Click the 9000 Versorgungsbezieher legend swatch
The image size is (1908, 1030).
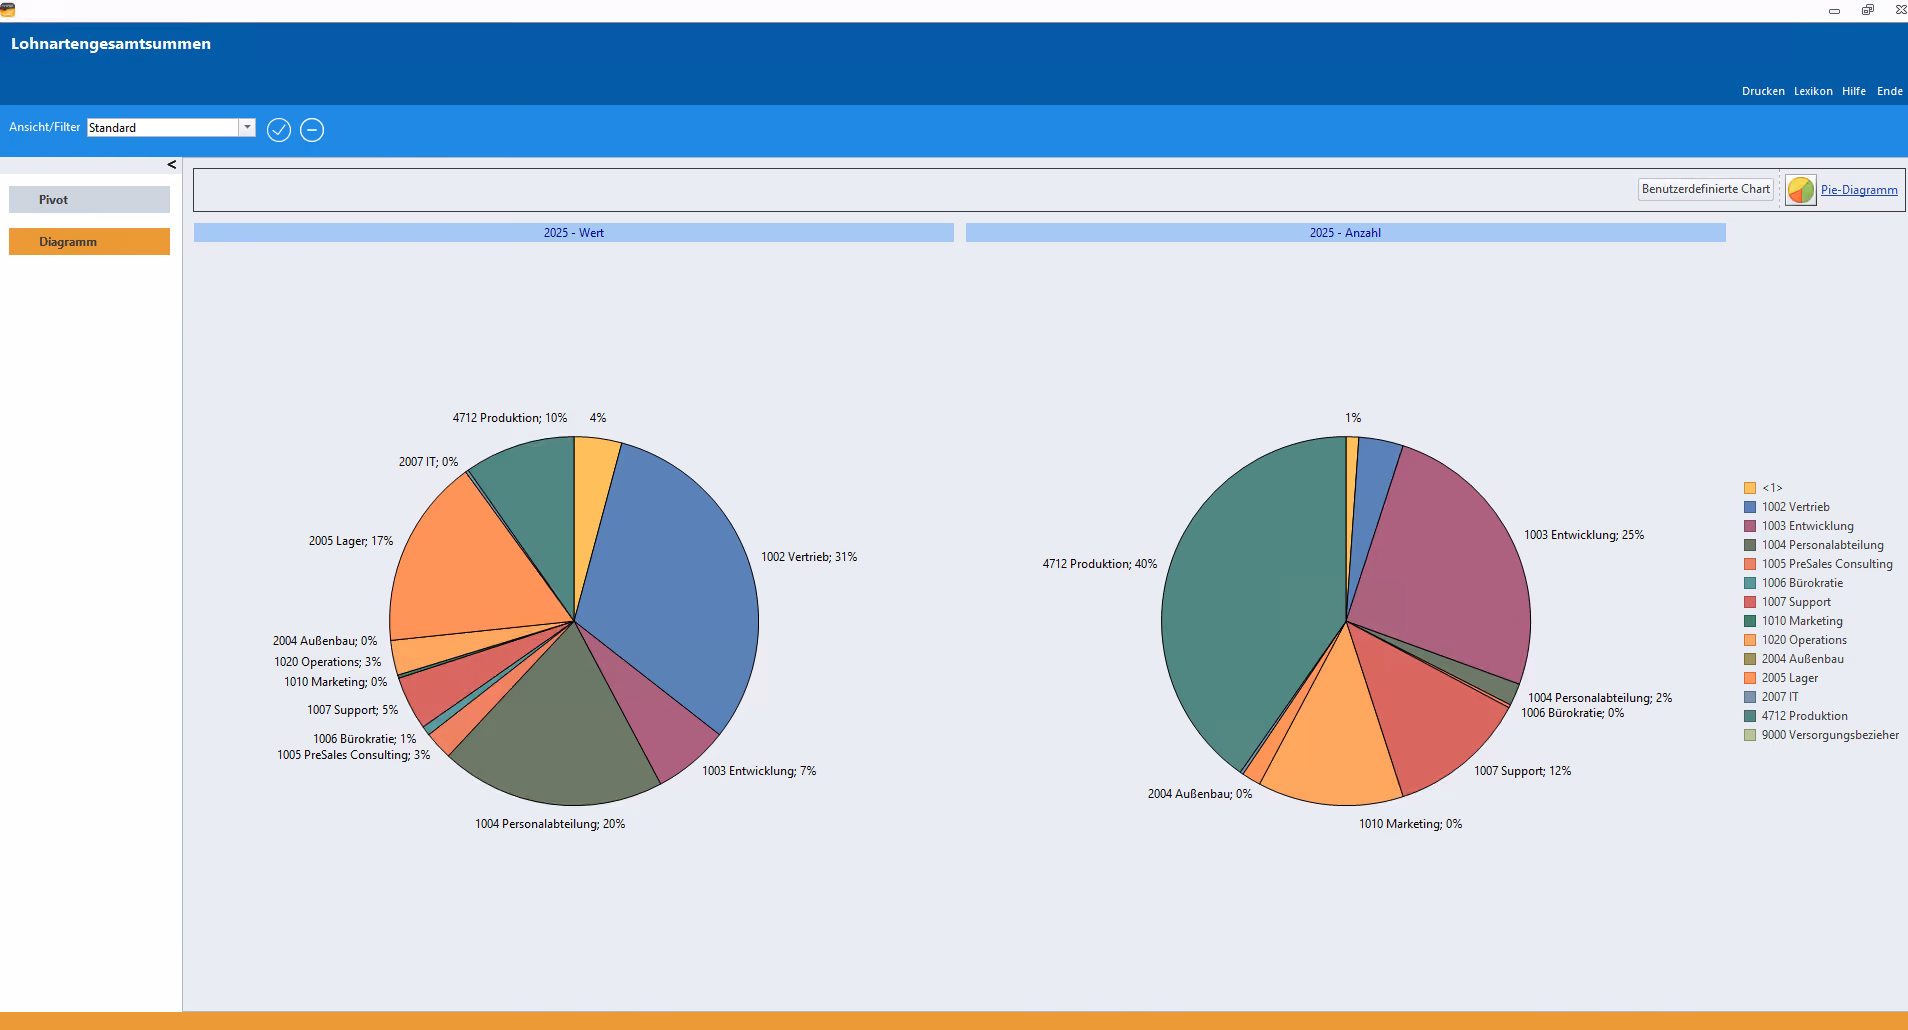[1750, 735]
